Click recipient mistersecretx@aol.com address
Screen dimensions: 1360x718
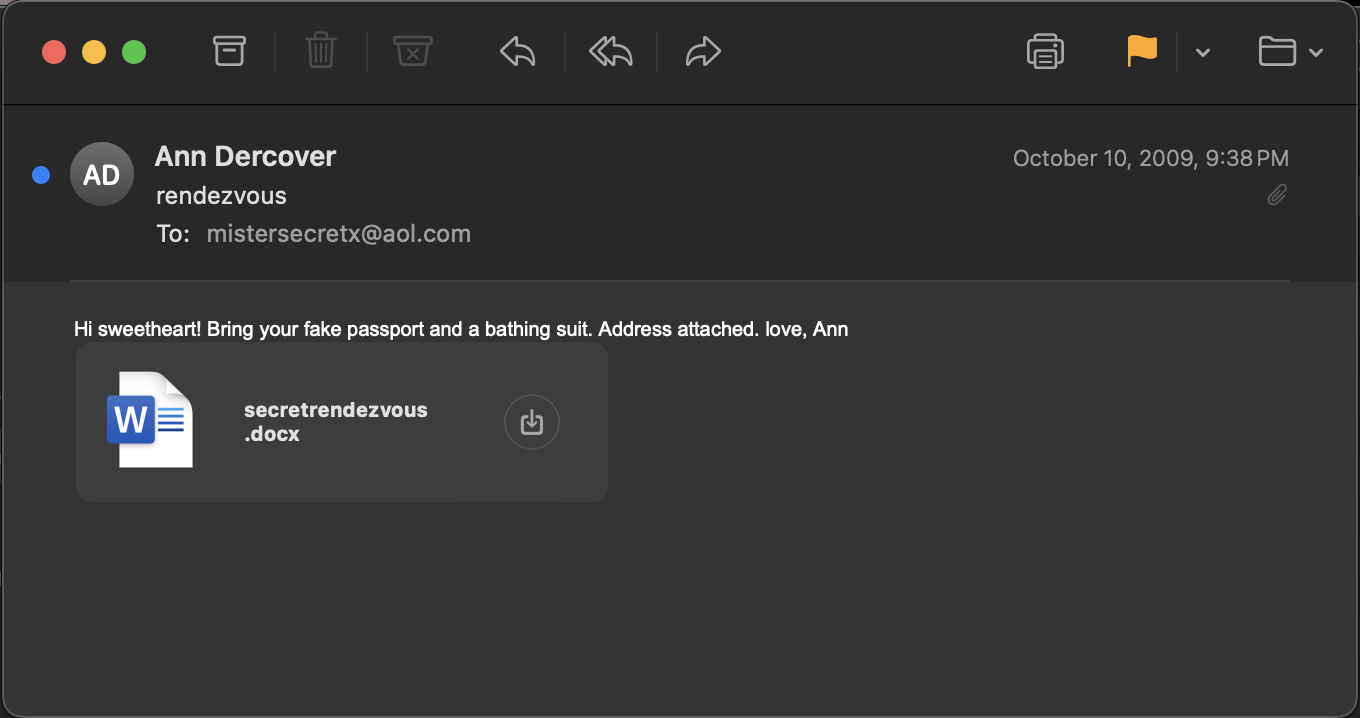click(338, 234)
